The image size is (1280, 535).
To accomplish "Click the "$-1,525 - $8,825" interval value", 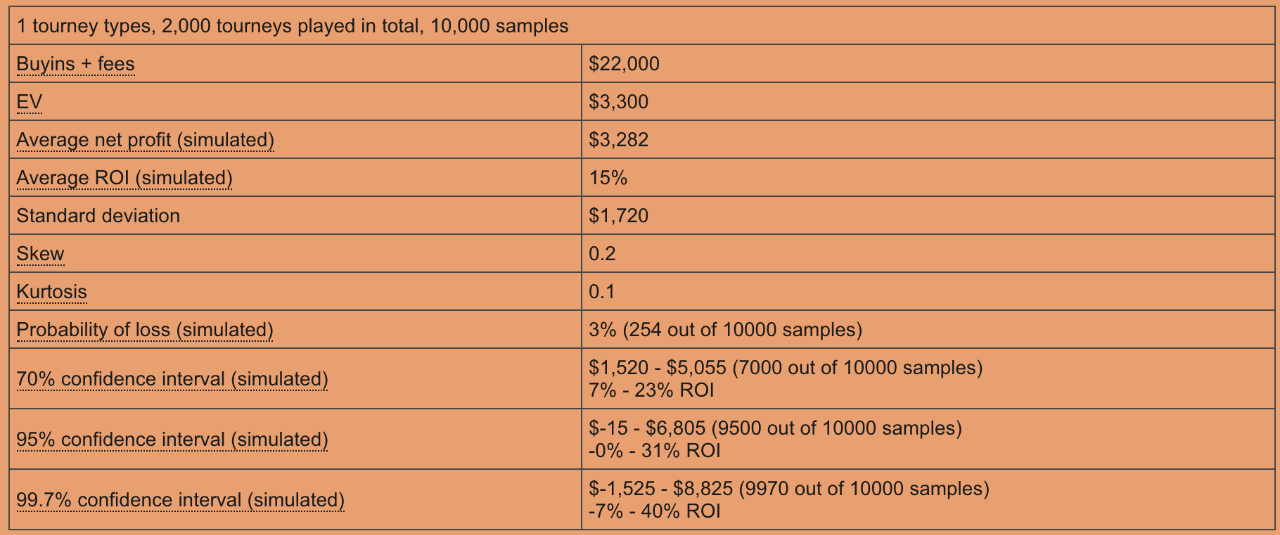I will point(660,489).
